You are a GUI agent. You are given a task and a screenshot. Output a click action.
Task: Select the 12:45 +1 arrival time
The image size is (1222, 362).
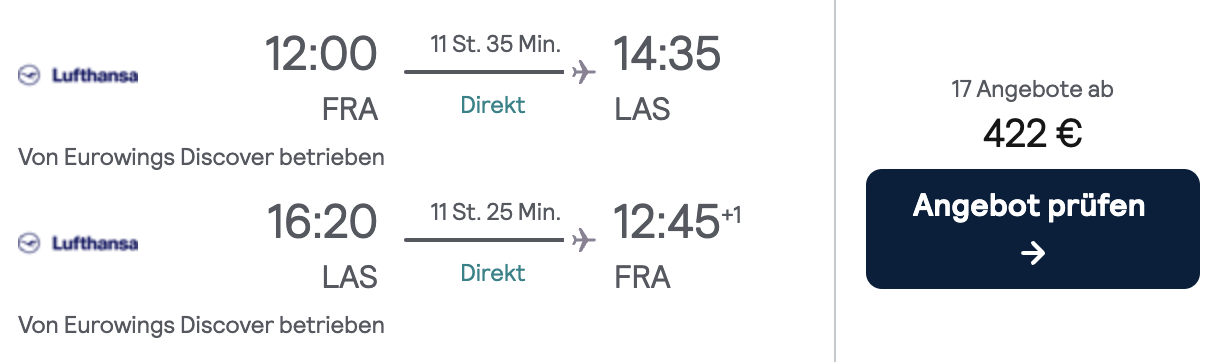click(678, 222)
